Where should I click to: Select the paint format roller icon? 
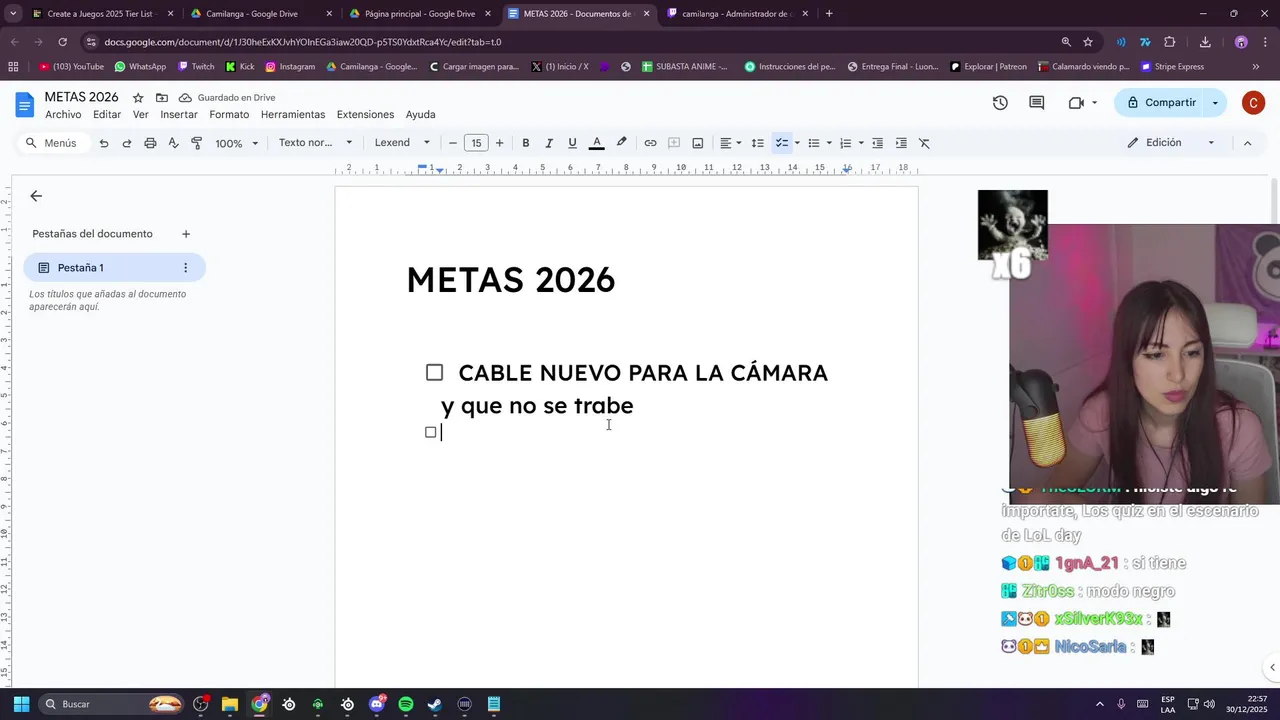[x=196, y=143]
